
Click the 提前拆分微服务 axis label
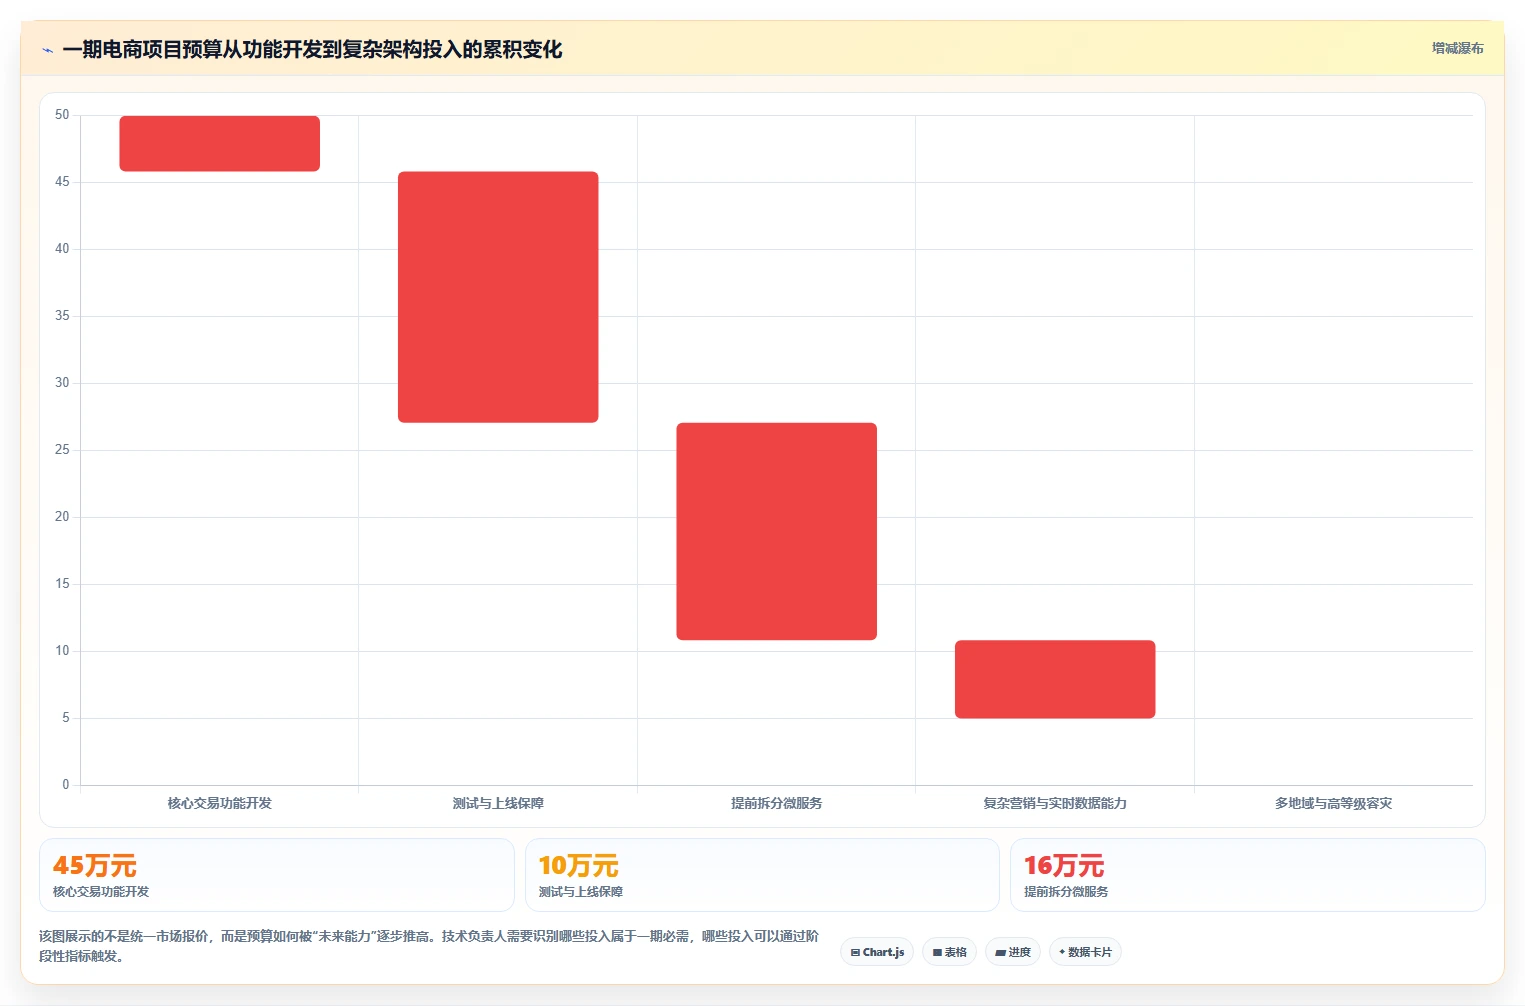tap(776, 803)
